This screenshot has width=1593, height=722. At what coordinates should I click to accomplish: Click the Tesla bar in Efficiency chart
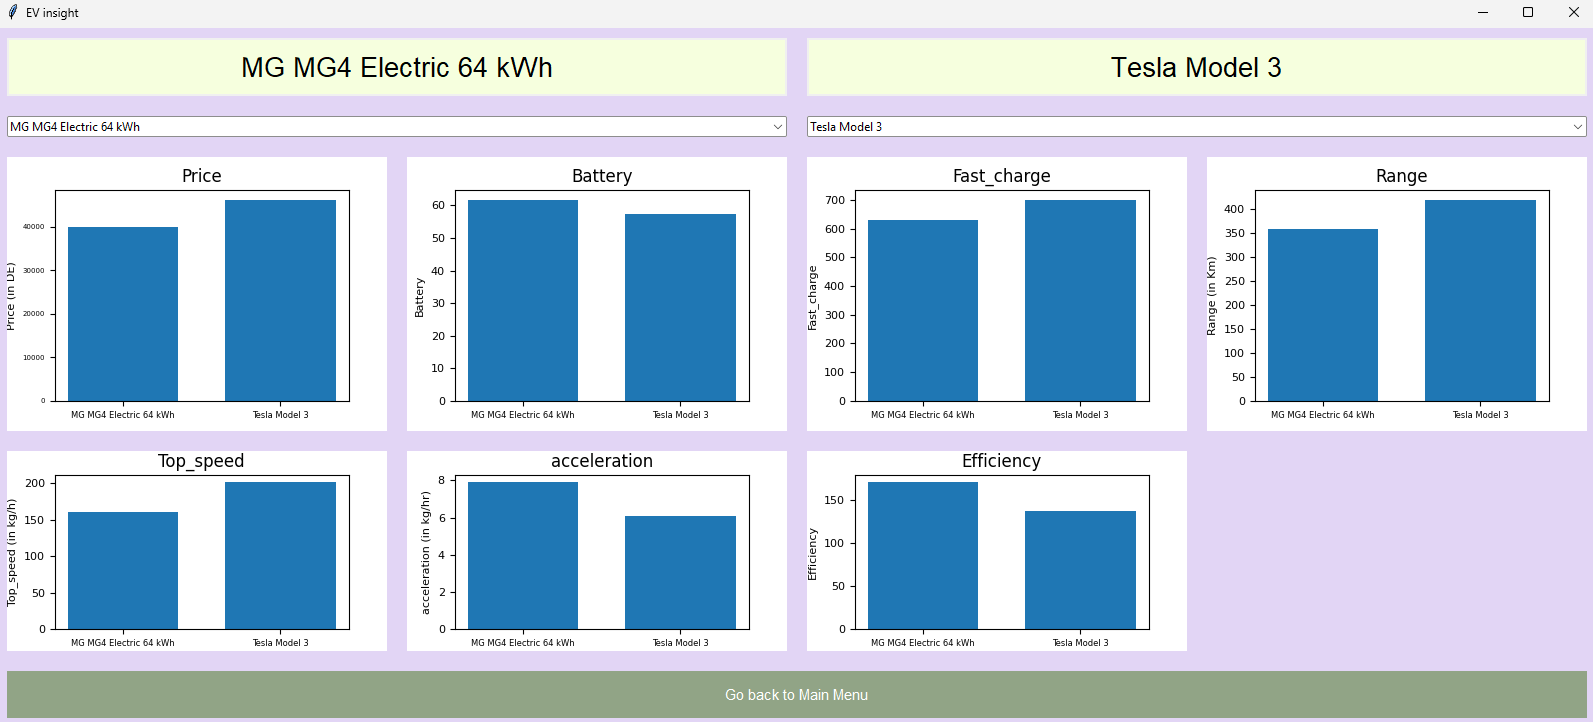click(x=1080, y=570)
